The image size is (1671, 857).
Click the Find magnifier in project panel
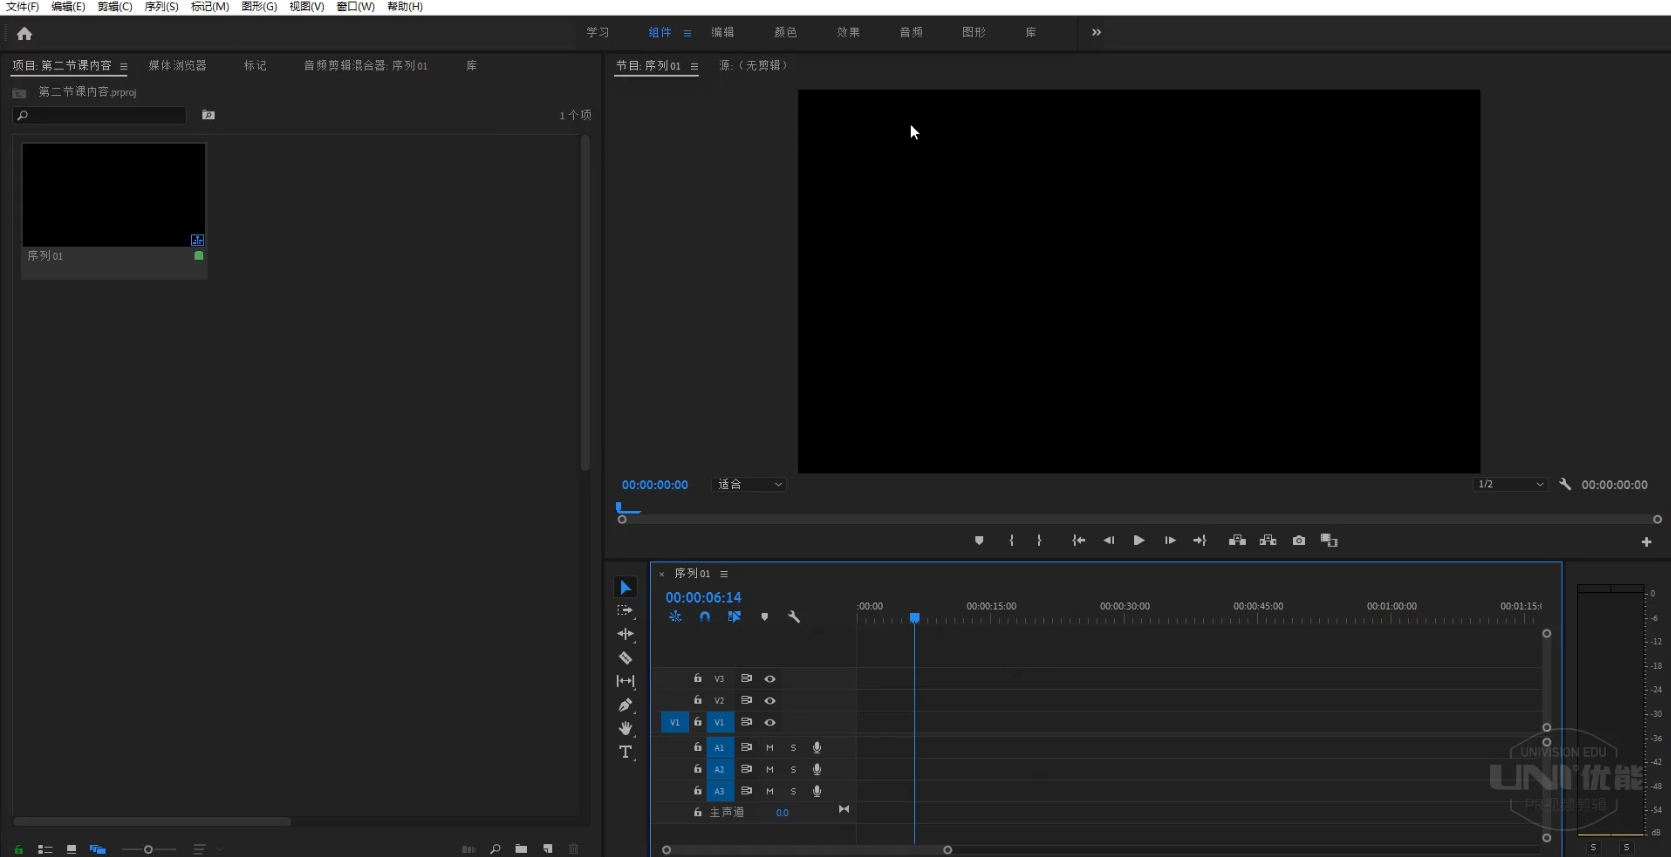tap(495, 849)
